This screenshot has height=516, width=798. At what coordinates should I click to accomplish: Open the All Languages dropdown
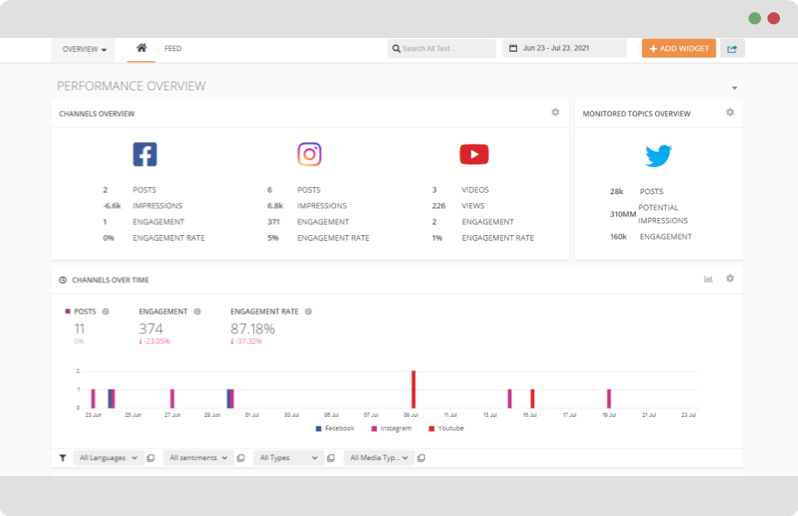(108, 458)
